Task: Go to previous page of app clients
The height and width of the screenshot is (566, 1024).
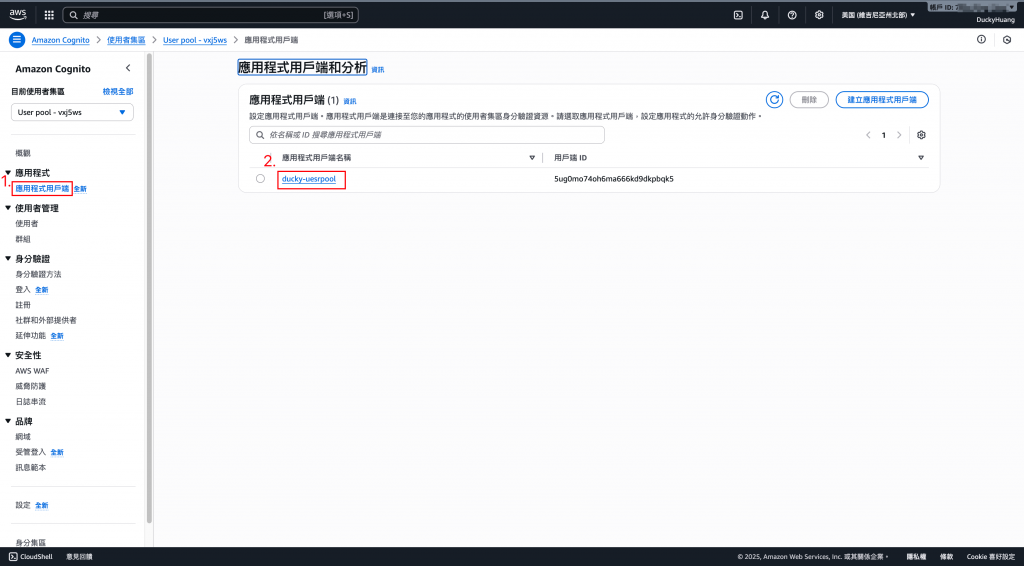Action: coord(868,135)
